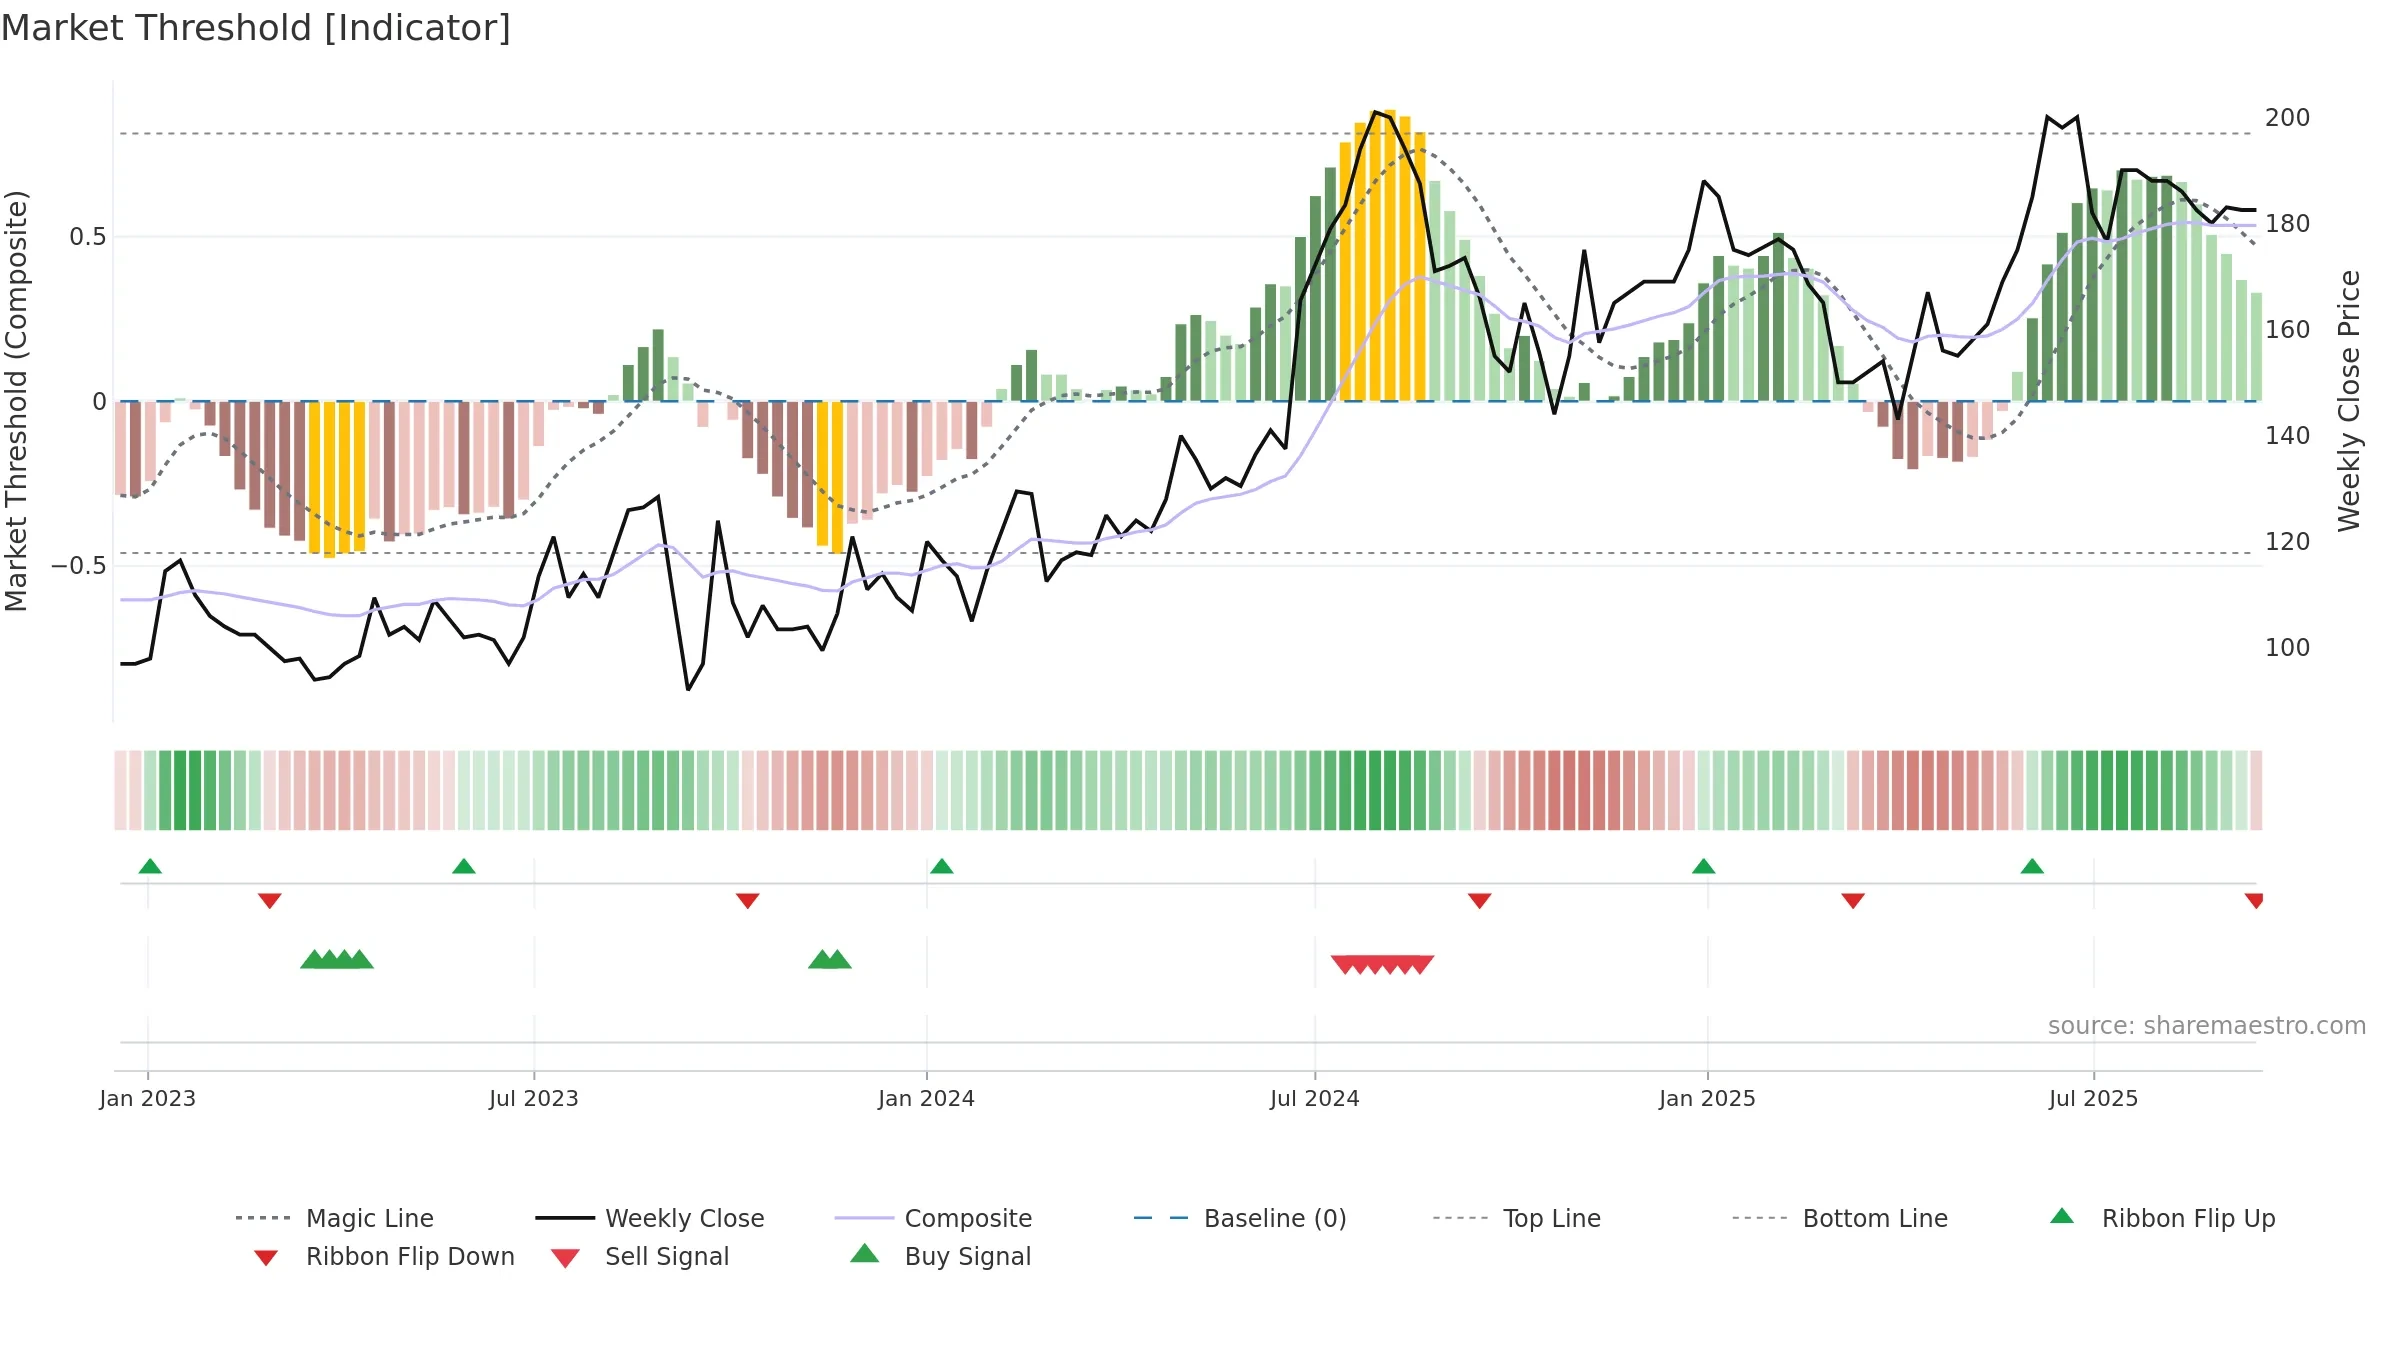Toggle the Weekly Close legend entry
The width and height of the screenshot is (2400, 1350).
click(x=650, y=1218)
